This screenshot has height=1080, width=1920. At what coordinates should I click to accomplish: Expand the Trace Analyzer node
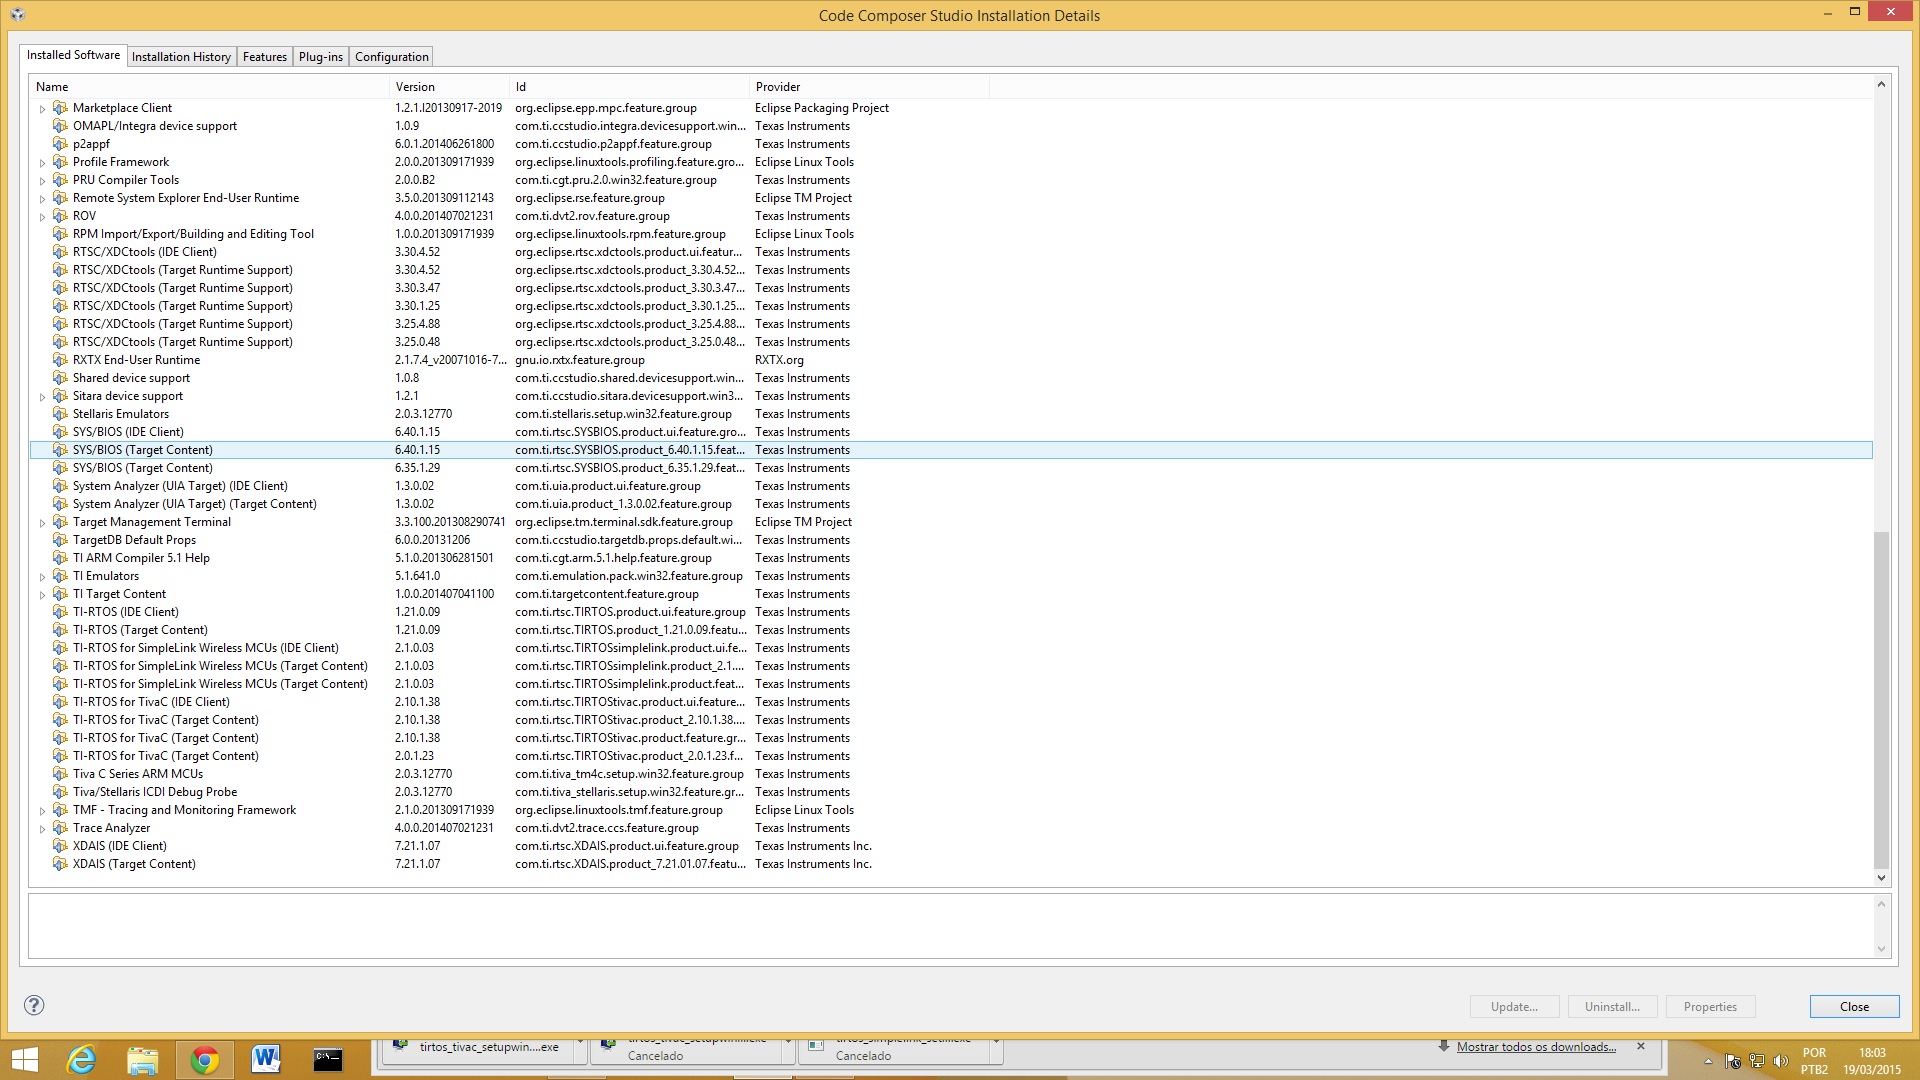(41, 827)
